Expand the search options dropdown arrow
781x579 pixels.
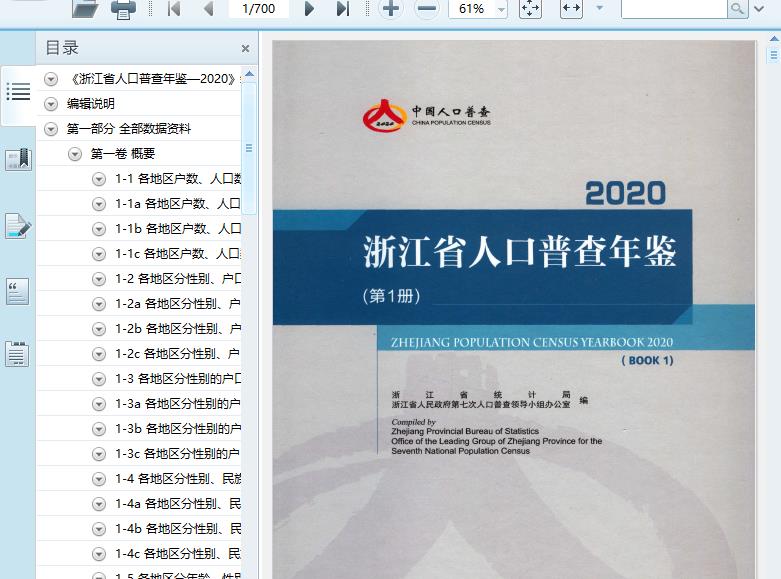761,9
